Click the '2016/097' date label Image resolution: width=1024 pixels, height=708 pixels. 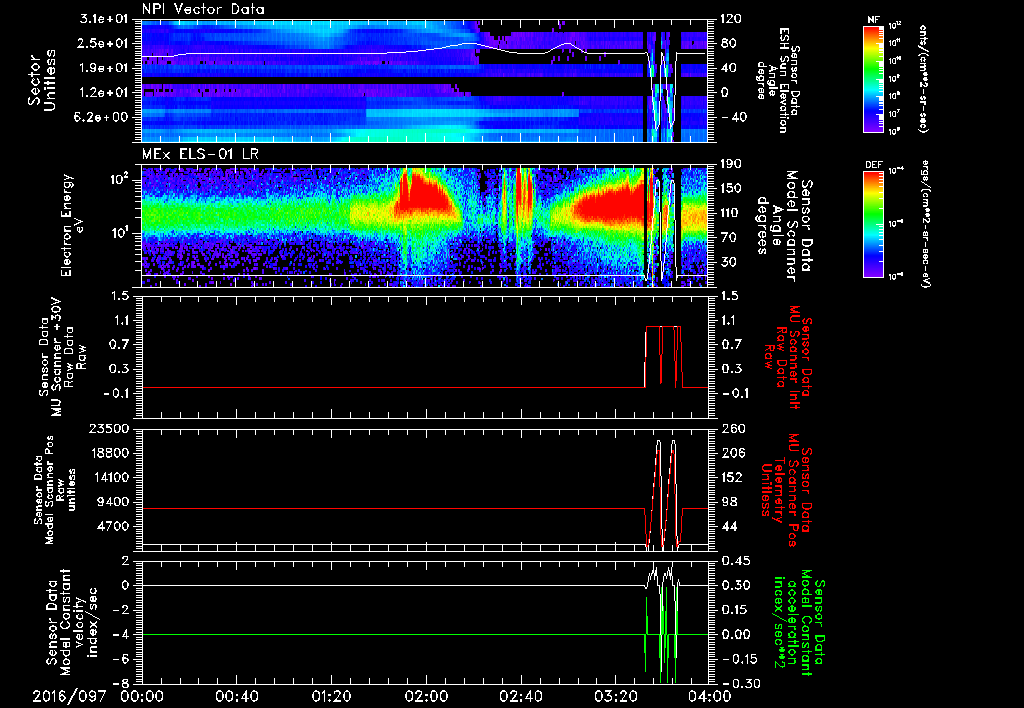69,696
